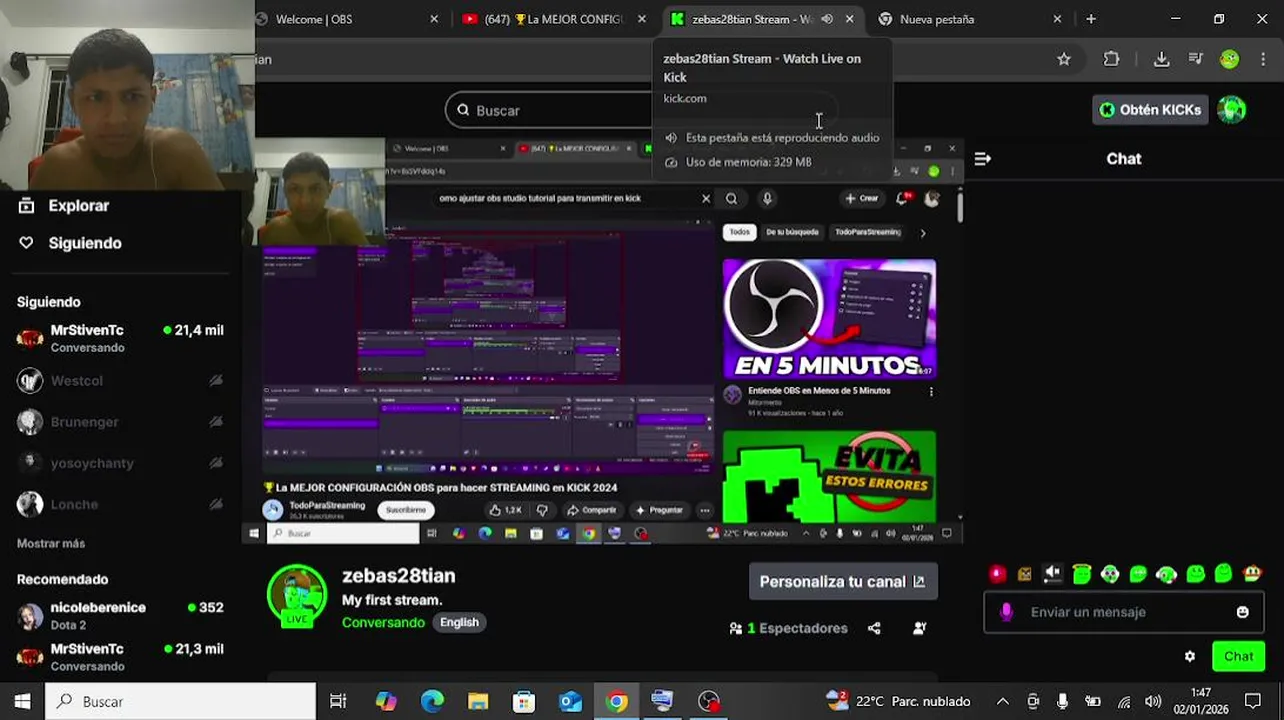
Task: Click the share stream icon
Action: tap(874, 628)
